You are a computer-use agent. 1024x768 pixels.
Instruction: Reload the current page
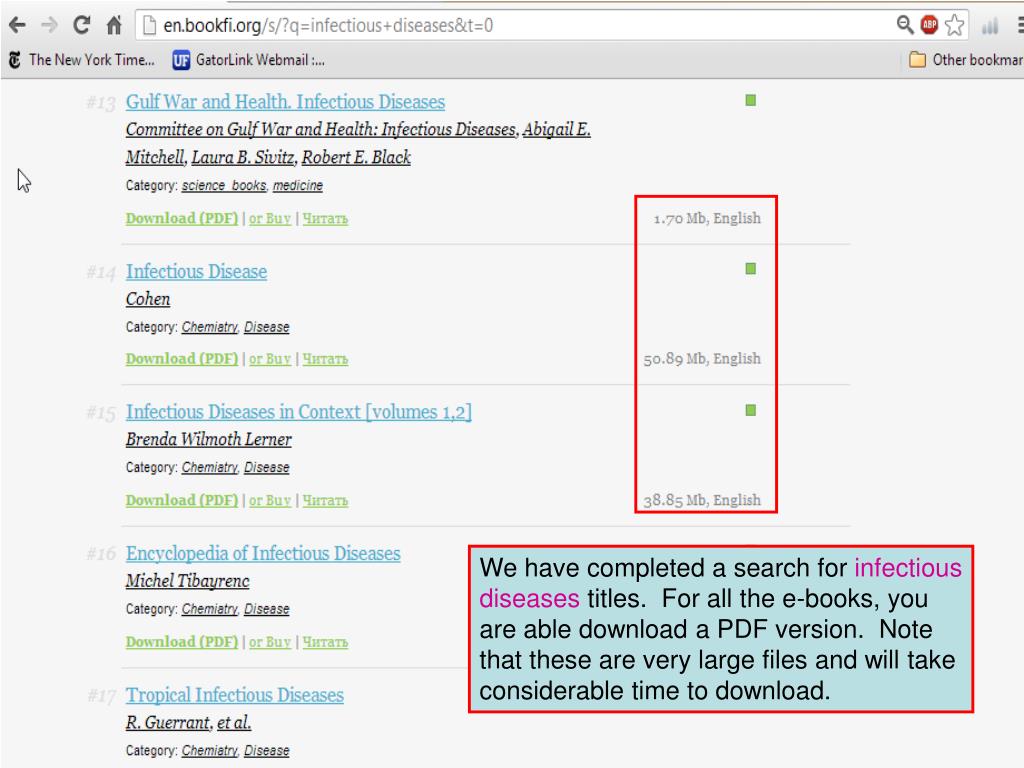[x=82, y=25]
